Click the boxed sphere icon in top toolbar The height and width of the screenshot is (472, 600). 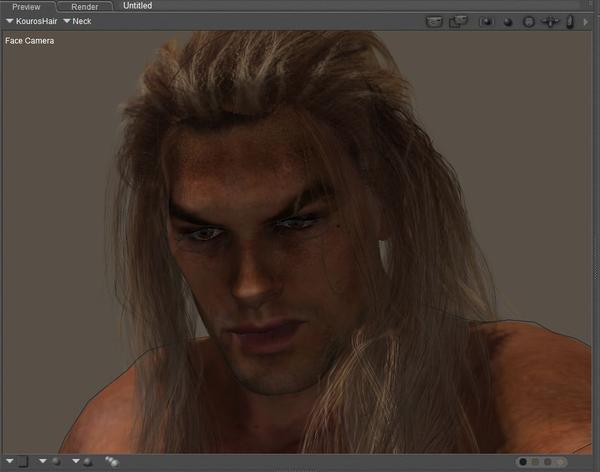[486, 22]
